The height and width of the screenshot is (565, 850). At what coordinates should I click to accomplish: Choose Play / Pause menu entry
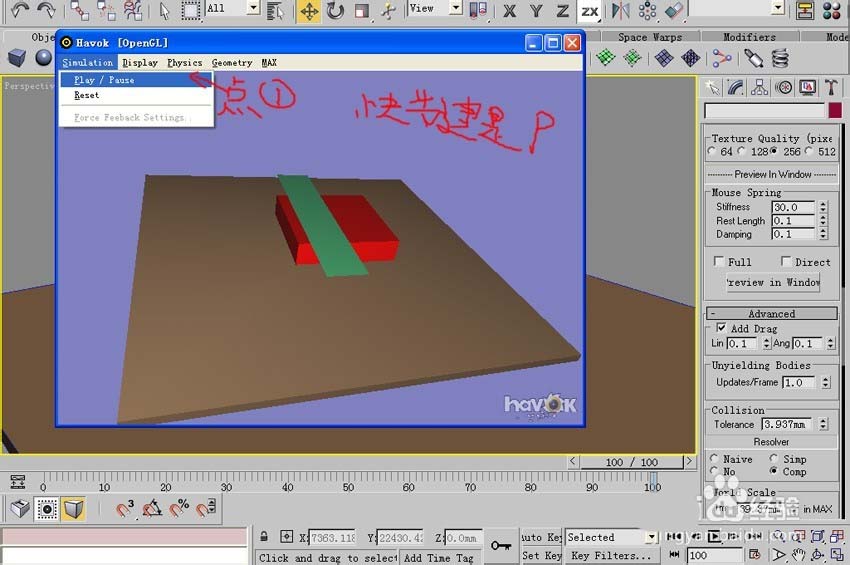(136, 80)
